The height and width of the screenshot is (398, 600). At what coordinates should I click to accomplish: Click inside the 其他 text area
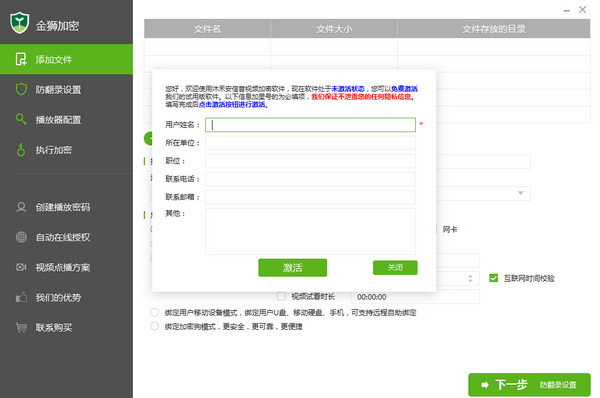[x=310, y=231]
